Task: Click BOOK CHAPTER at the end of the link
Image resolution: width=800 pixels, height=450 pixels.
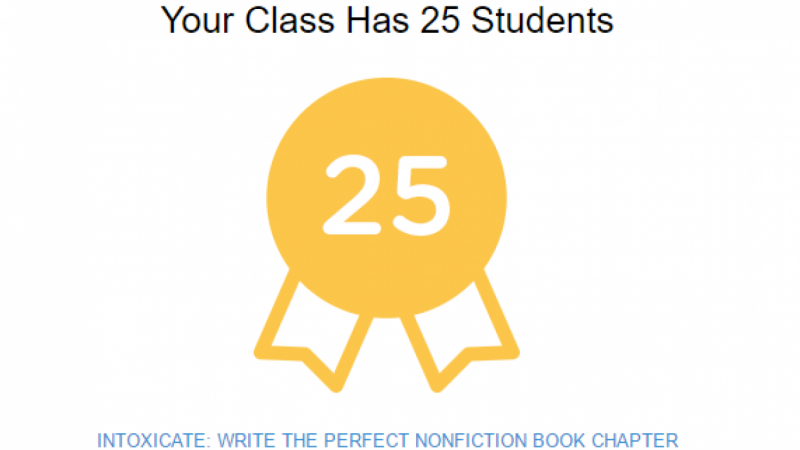Action: [606, 440]
